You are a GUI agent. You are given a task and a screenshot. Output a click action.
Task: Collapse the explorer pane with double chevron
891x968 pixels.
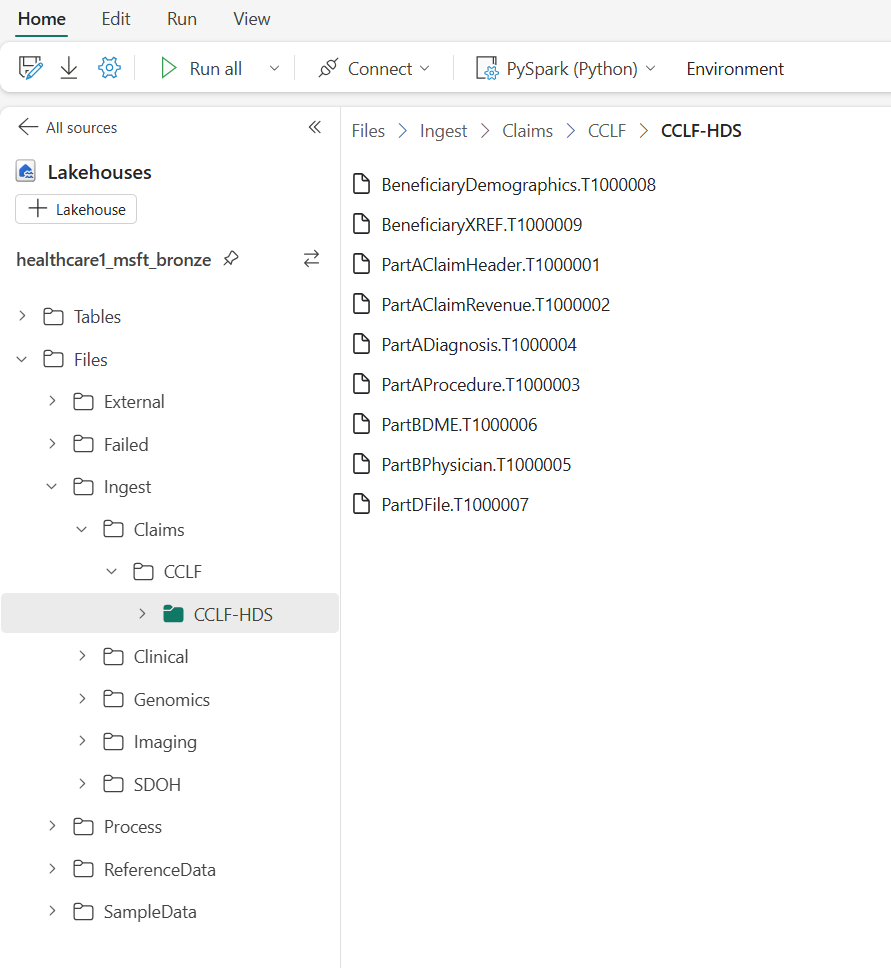[x=314, y=127]
